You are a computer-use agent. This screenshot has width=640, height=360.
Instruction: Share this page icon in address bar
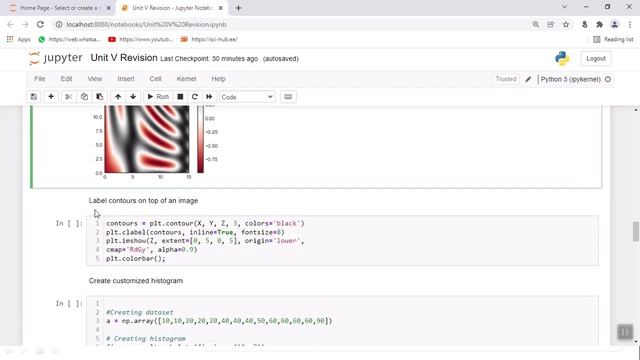tap(551, 24)
